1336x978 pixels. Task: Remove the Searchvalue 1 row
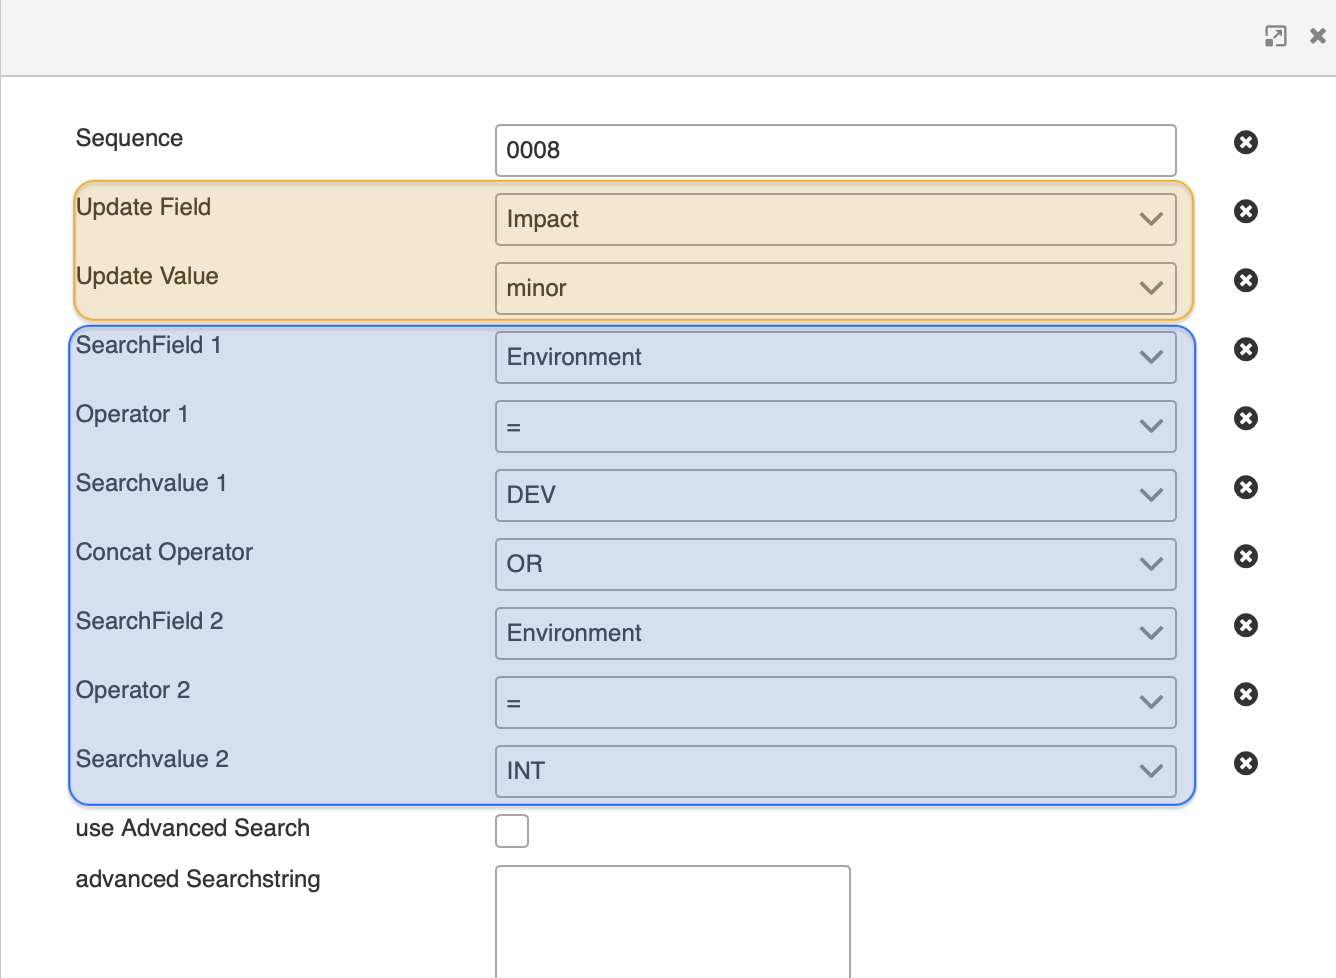click(1245, 487)
